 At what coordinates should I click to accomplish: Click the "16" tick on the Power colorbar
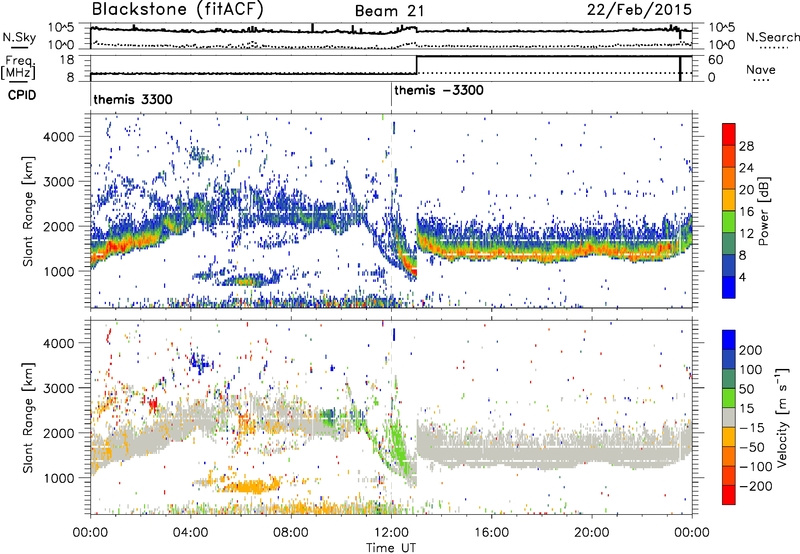746,212
